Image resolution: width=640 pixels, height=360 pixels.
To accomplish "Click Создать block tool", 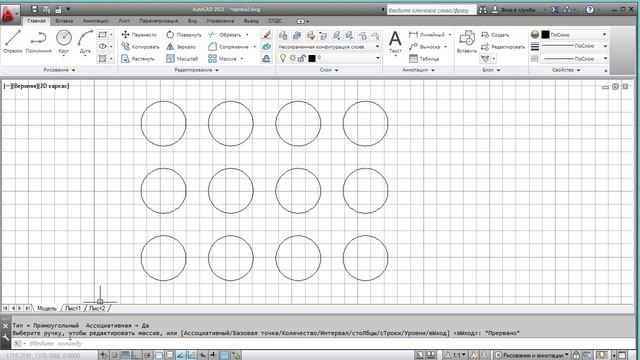I will click(495, 35).
